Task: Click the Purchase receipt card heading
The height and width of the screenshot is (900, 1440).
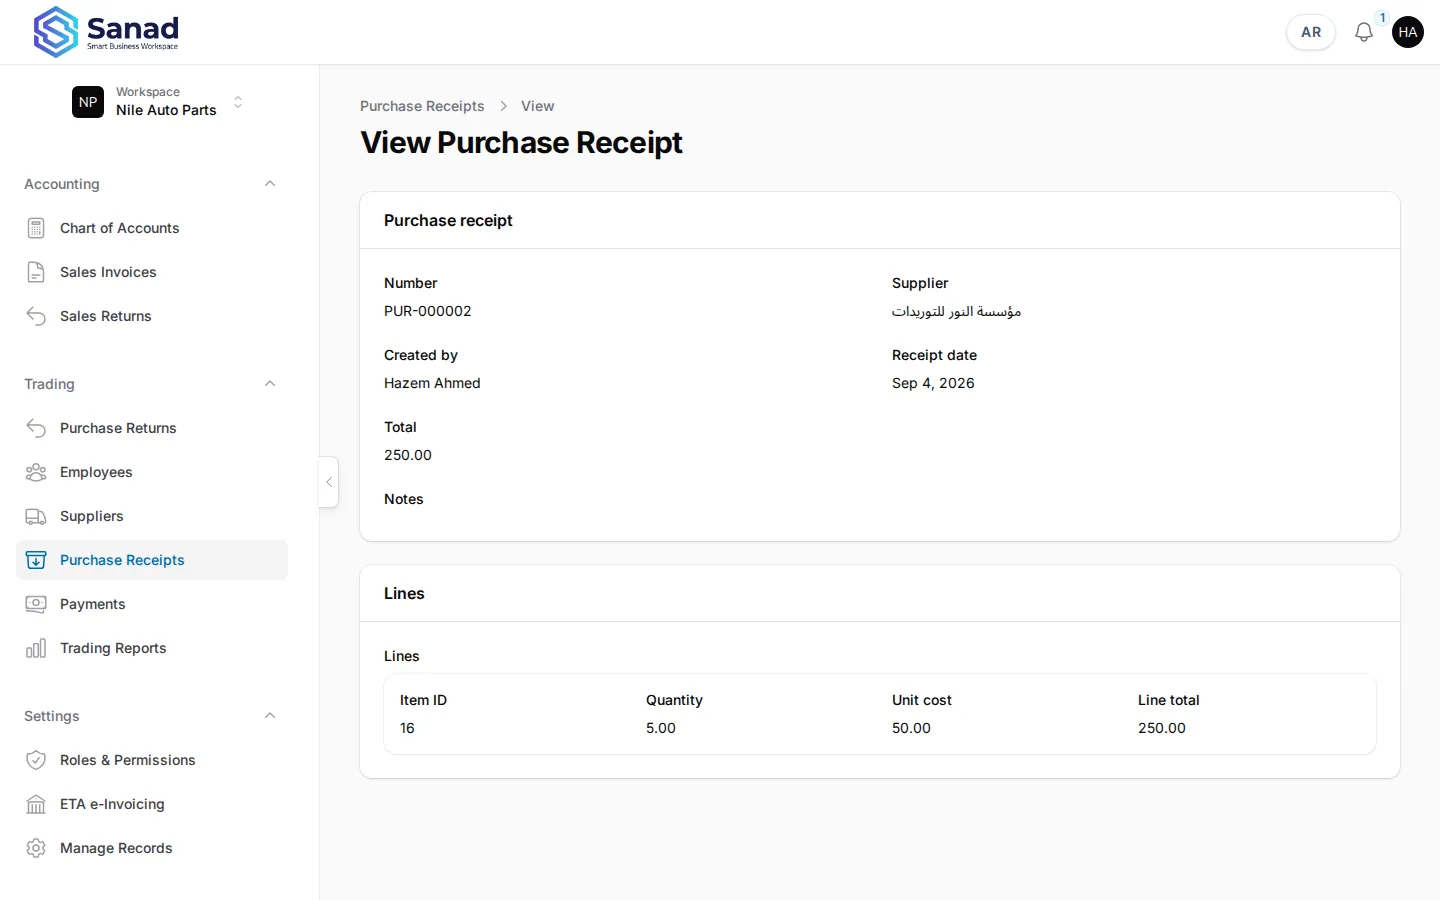Action: coord(448,220)
